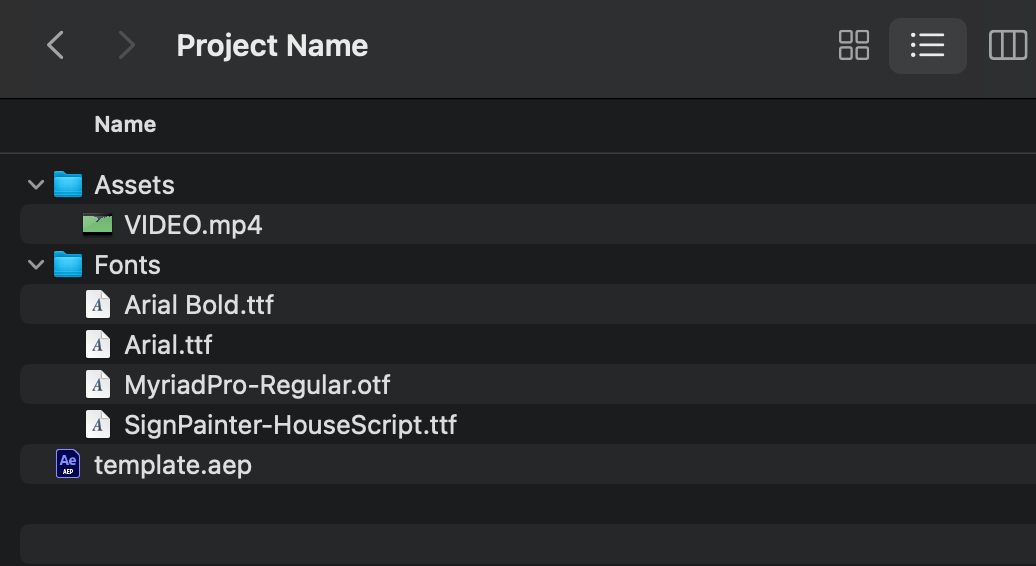
Task: Select SignPainter-HouseScript.ttf file
Action: coord(290,425)
